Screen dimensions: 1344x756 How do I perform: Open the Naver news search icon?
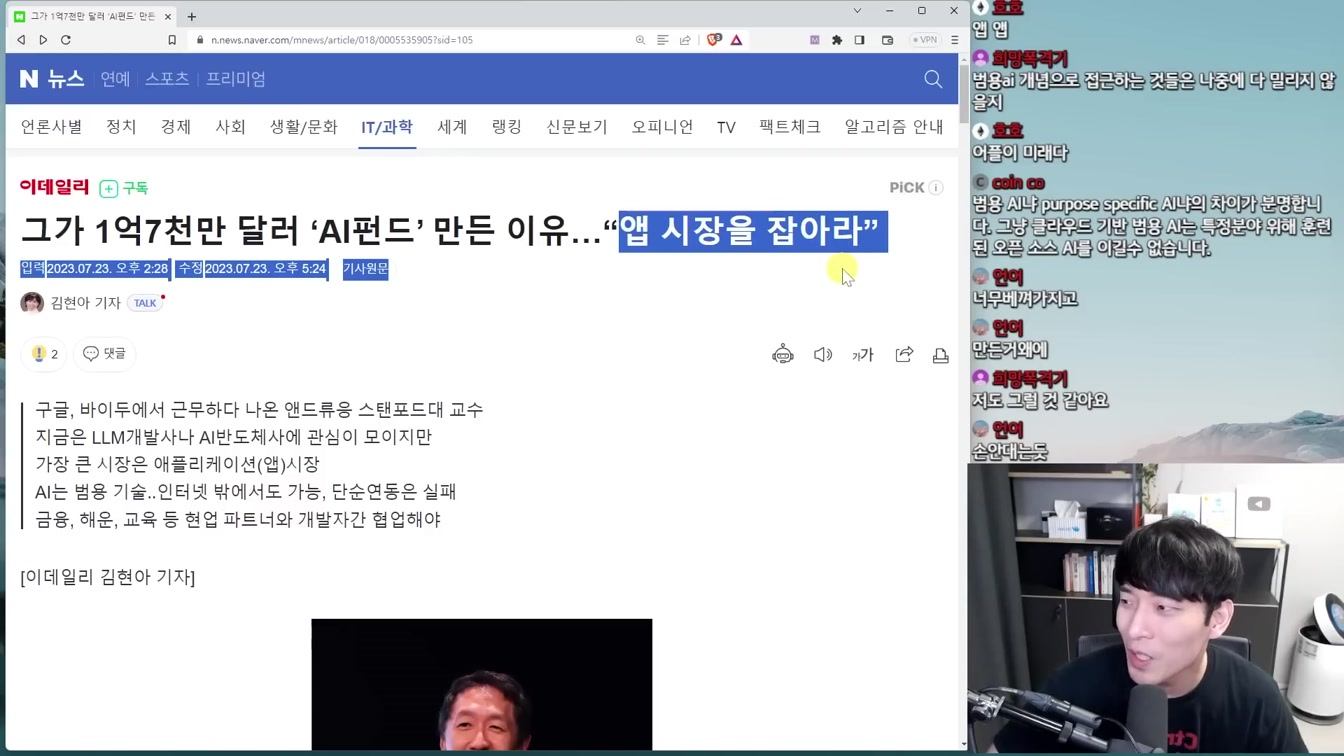(933, 79)
